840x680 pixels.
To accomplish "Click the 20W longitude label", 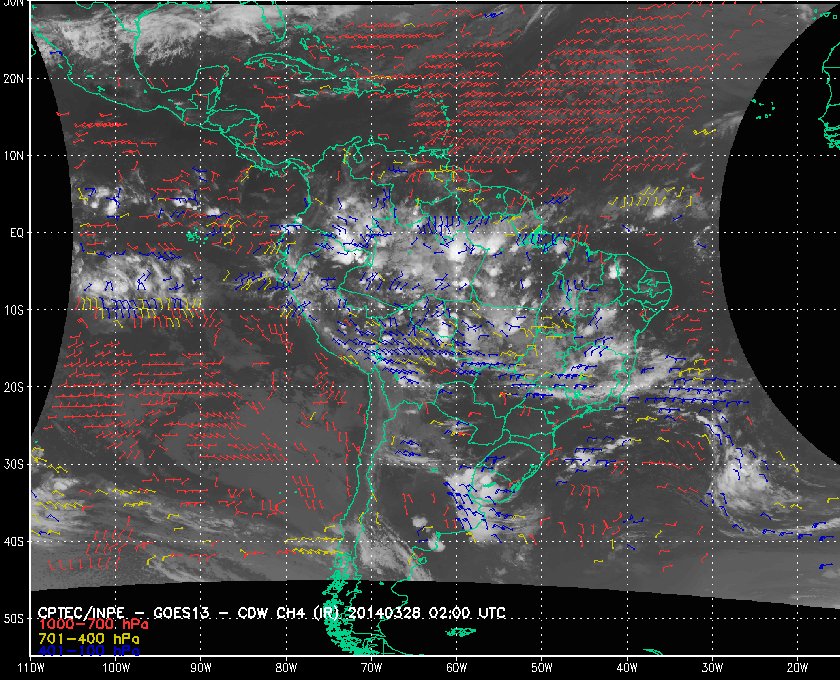I will [797, 668].
